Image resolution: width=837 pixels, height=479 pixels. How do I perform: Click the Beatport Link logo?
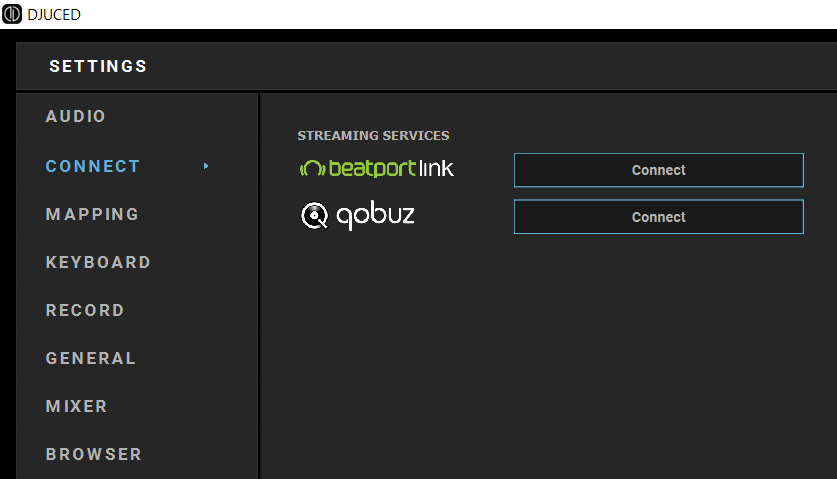[x=376, y=169]
